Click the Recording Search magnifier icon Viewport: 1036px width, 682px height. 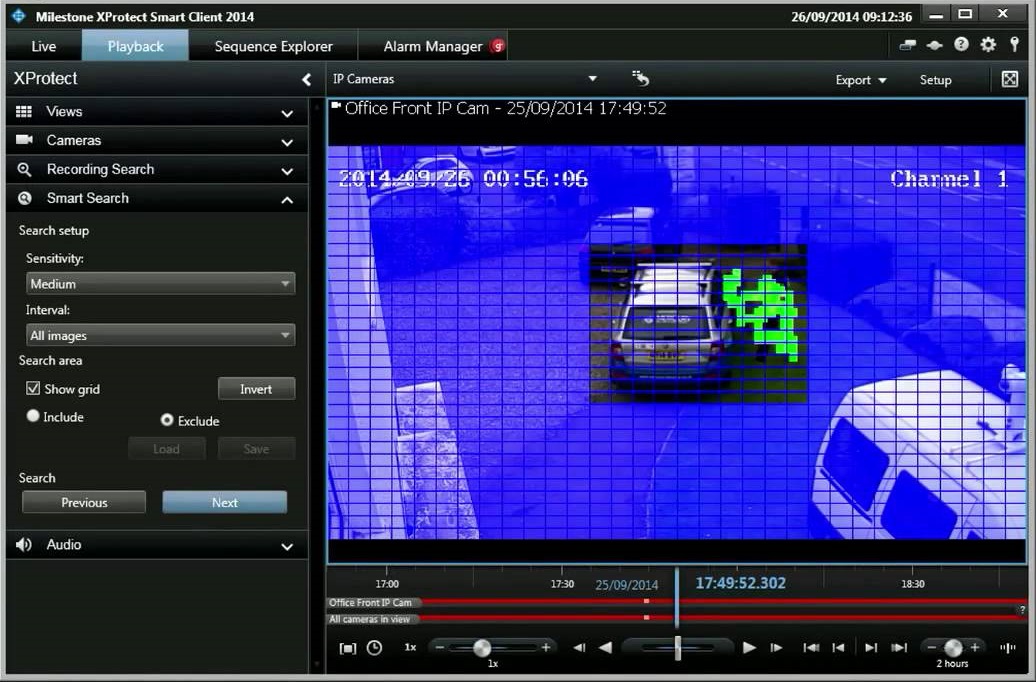[24, 169]
